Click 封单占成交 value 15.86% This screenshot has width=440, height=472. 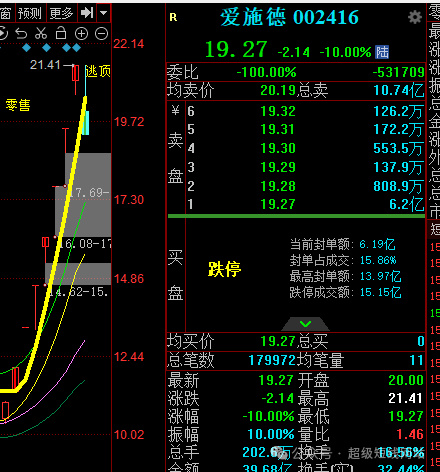(378, 260)
